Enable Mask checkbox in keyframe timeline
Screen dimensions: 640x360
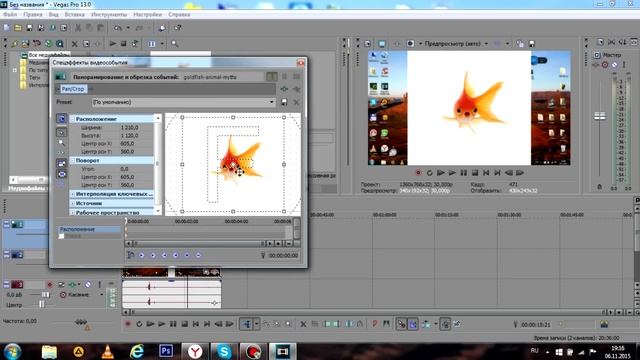point(62,236)
